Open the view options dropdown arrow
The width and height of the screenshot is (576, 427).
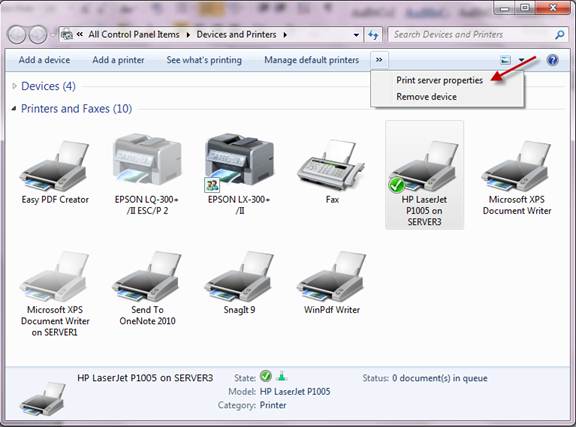(x=522, y=60)
